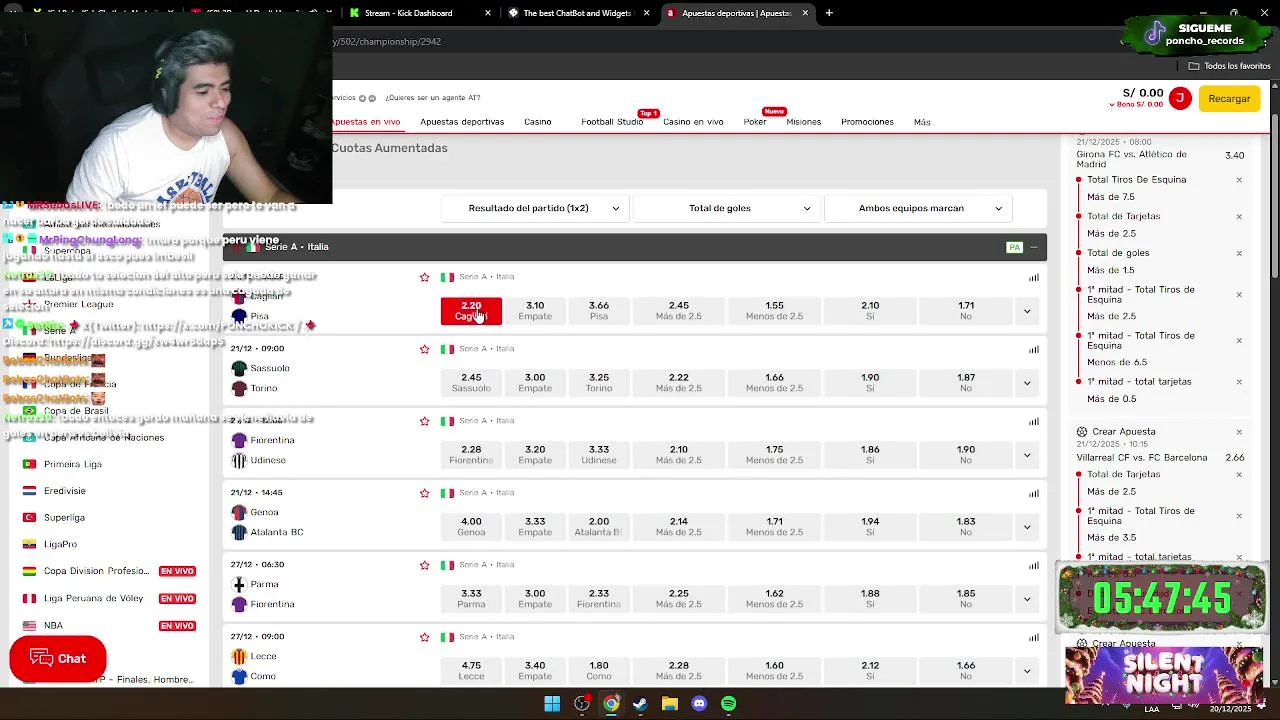Open Discord from the taskbar
Screen dimensions: 1280x720
(699, 704)
